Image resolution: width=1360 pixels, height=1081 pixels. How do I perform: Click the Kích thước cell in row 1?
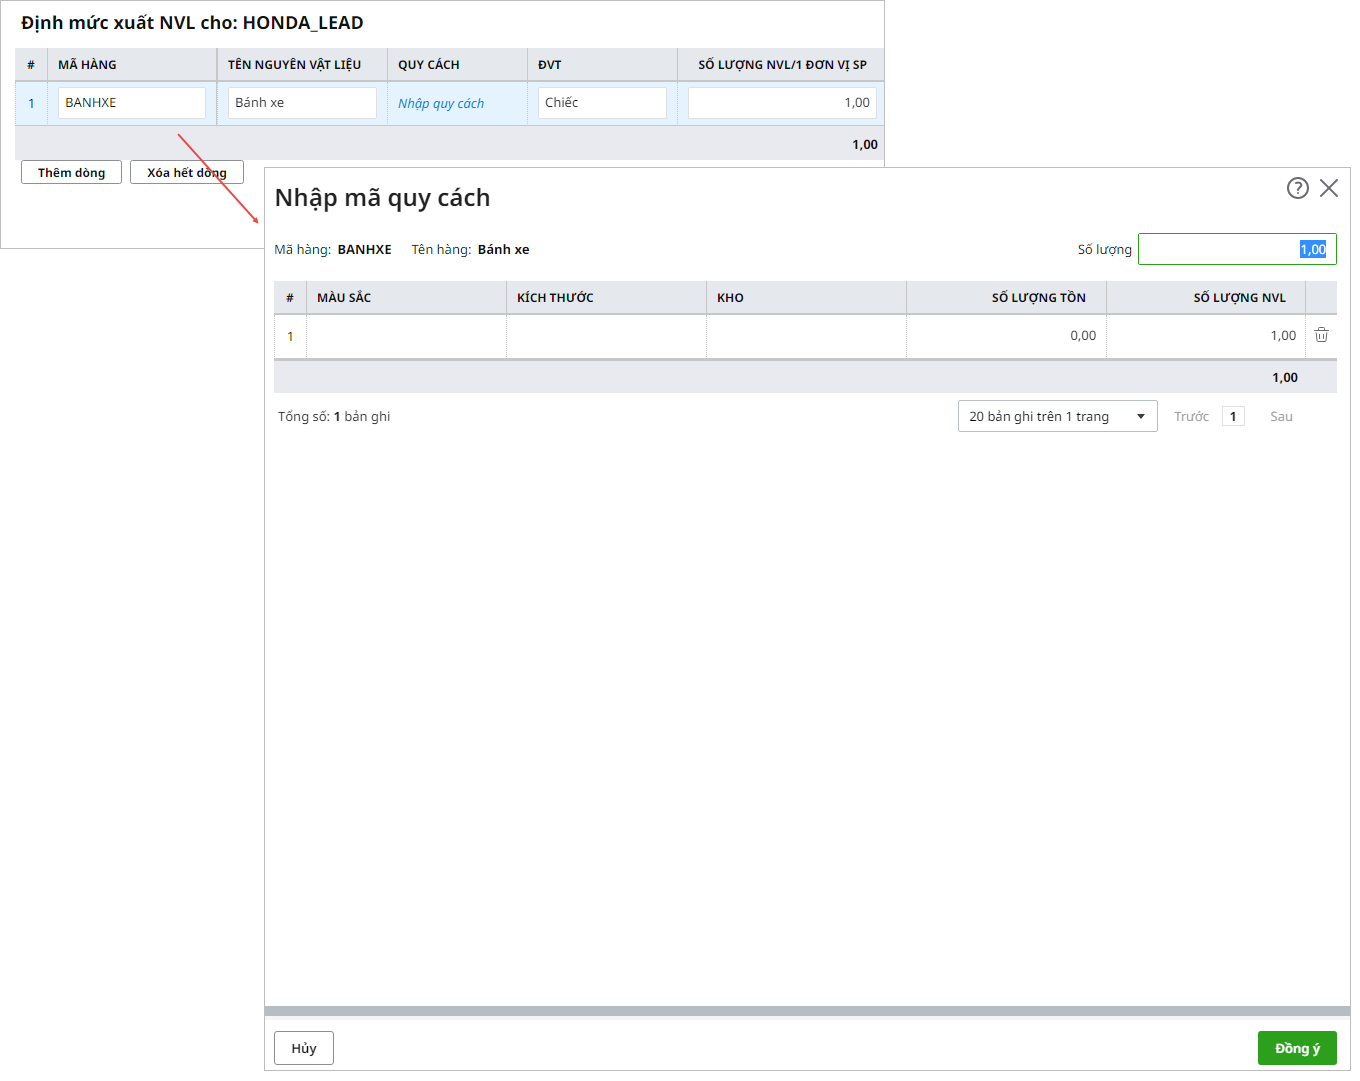[x=606, y=336]
